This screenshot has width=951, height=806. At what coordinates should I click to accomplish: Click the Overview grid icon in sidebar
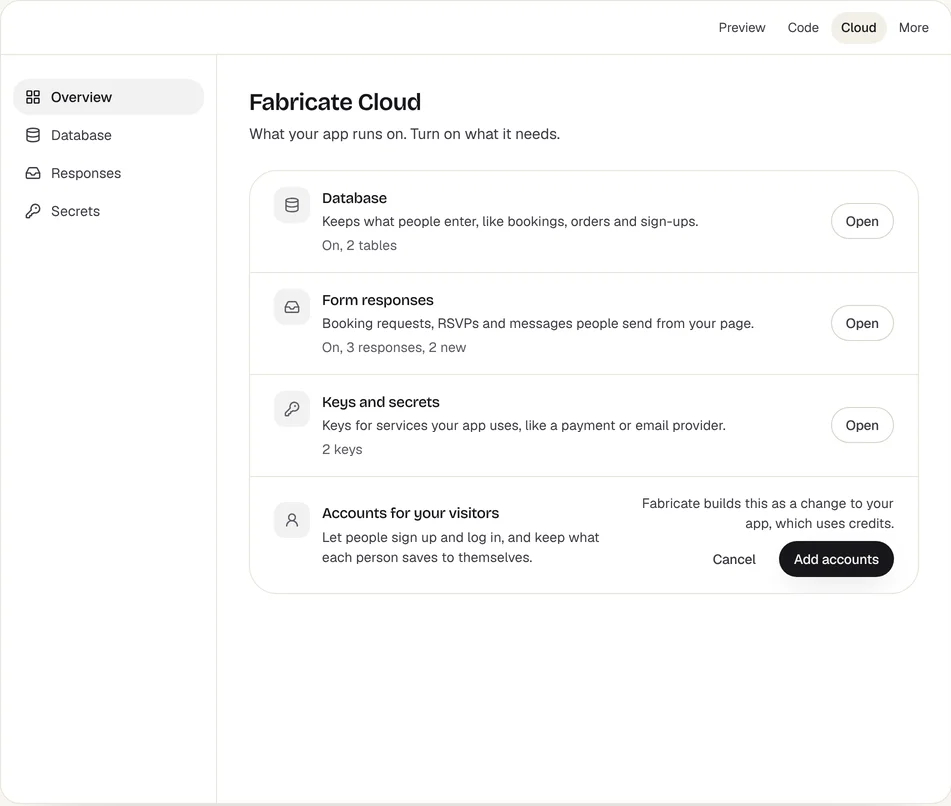pos(33,97)
